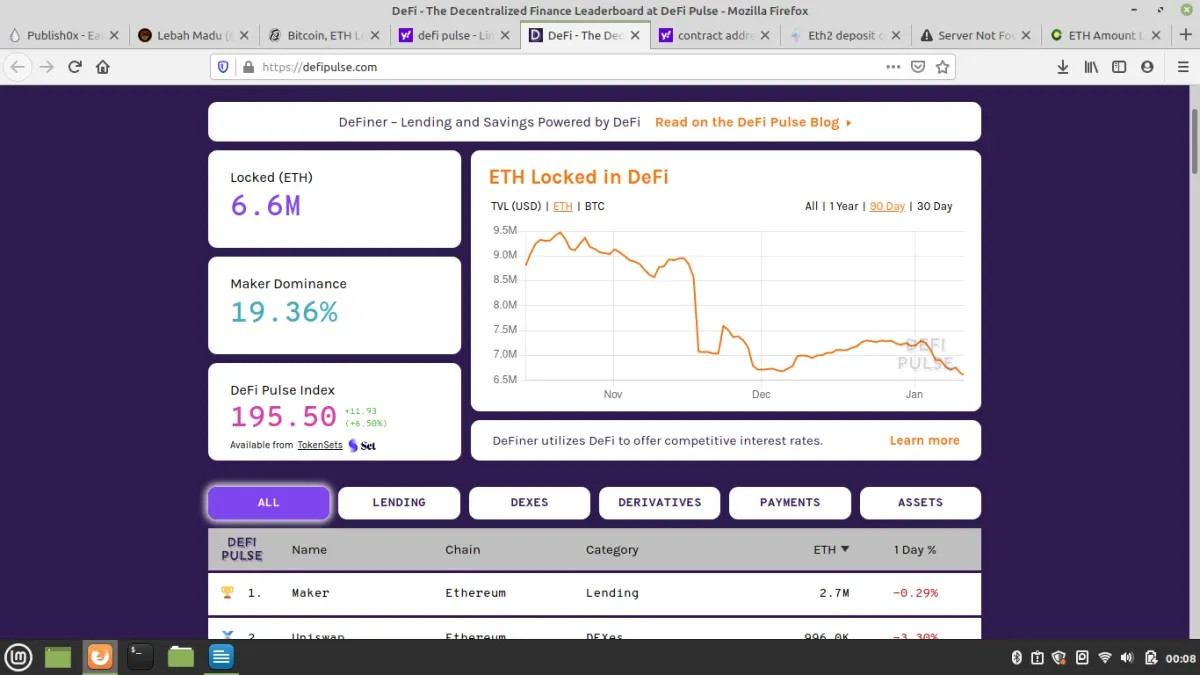Select TVL (USD) chart mode
Viewport: 1200px width, 675px height.
(516, 207)
